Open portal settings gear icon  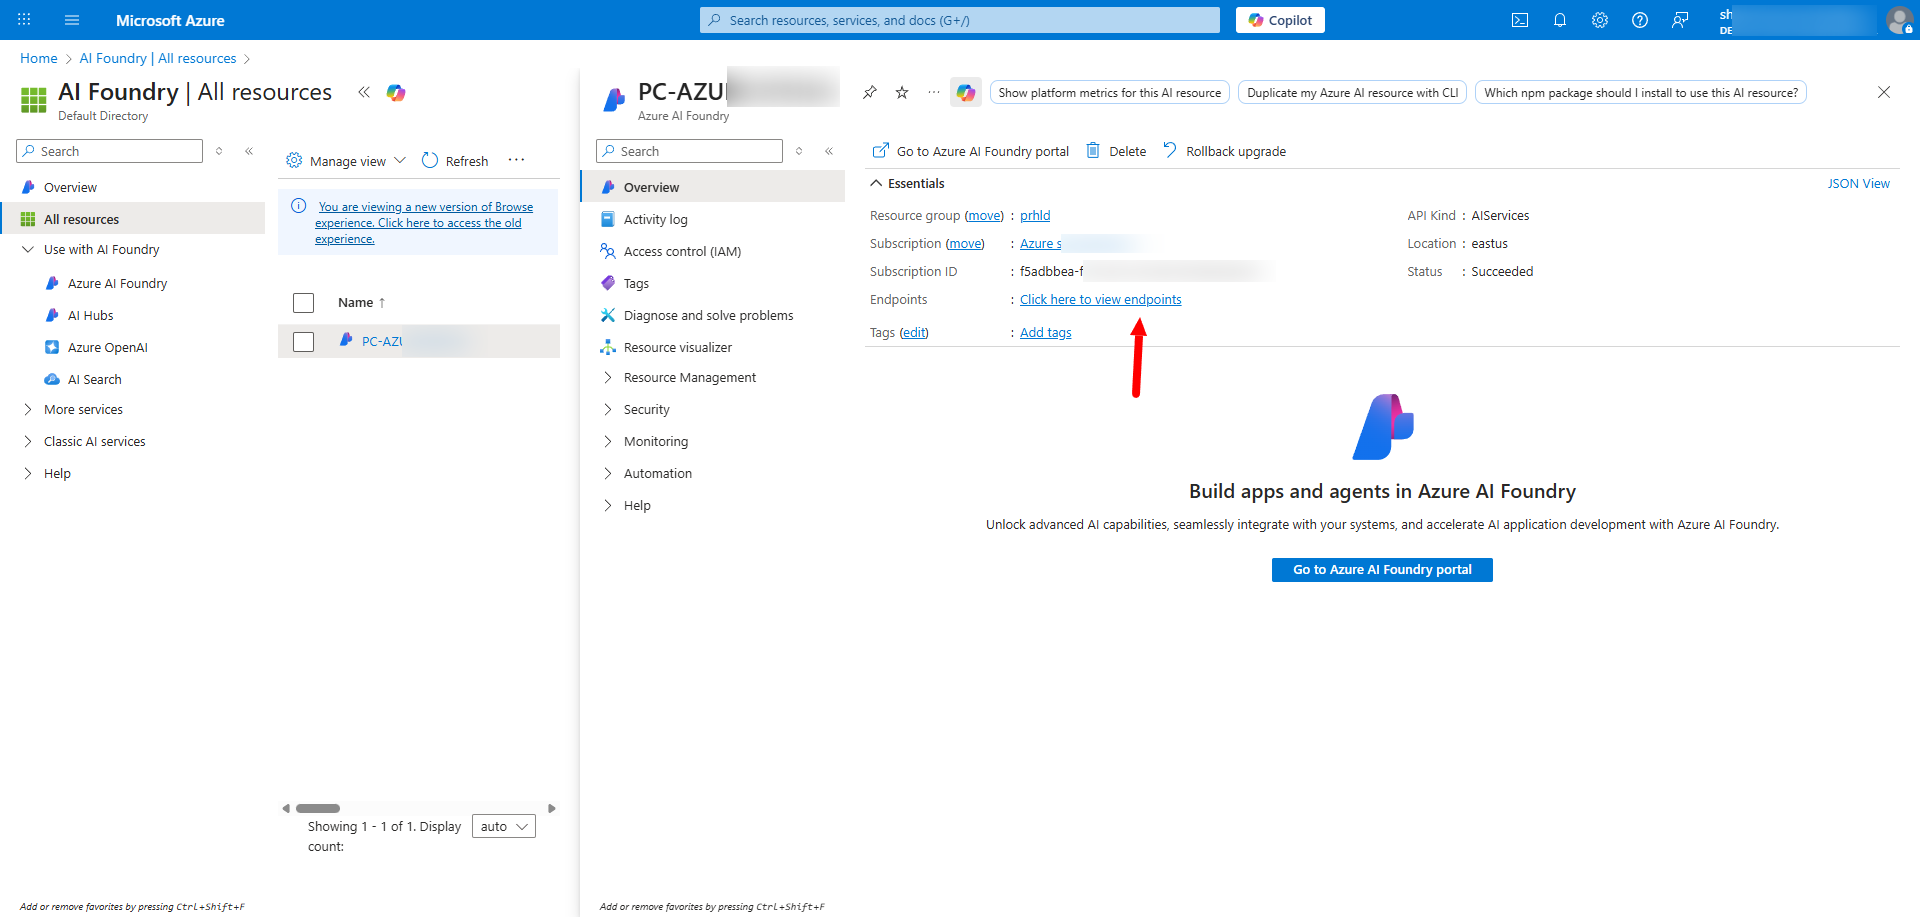click(1599, 20)
